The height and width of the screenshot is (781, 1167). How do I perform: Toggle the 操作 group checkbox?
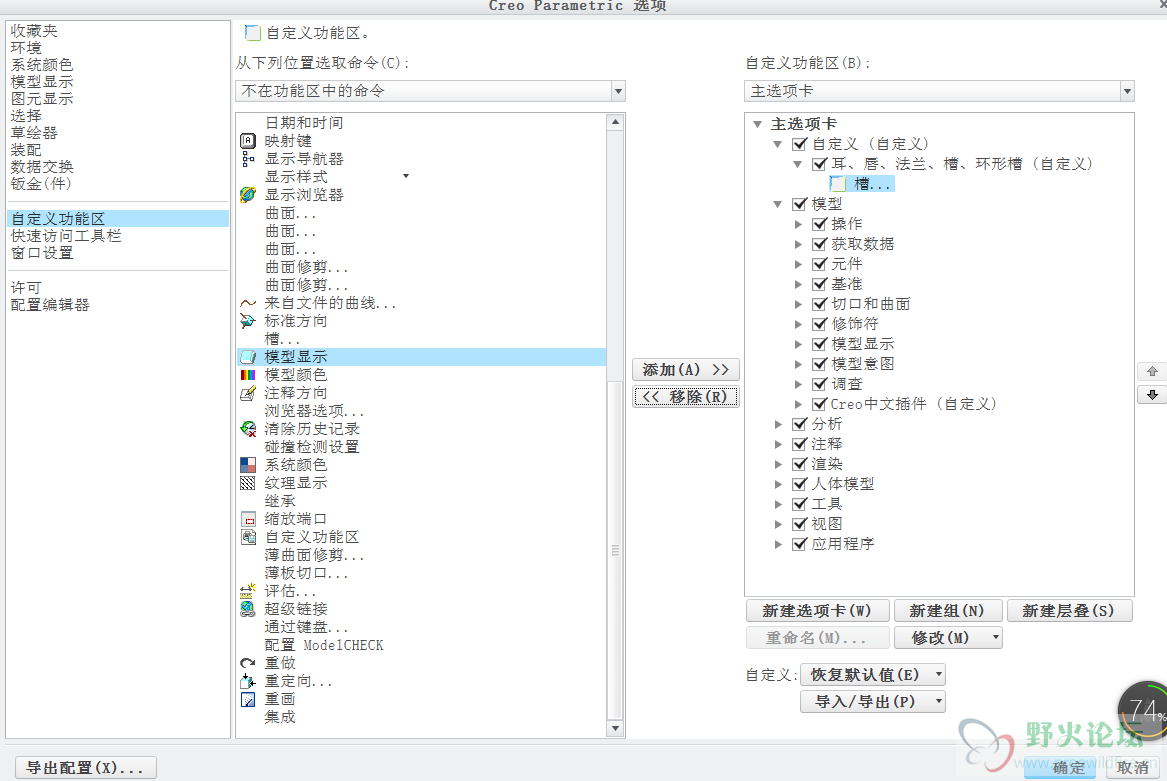pyautogui.click(x=819, y=223)
